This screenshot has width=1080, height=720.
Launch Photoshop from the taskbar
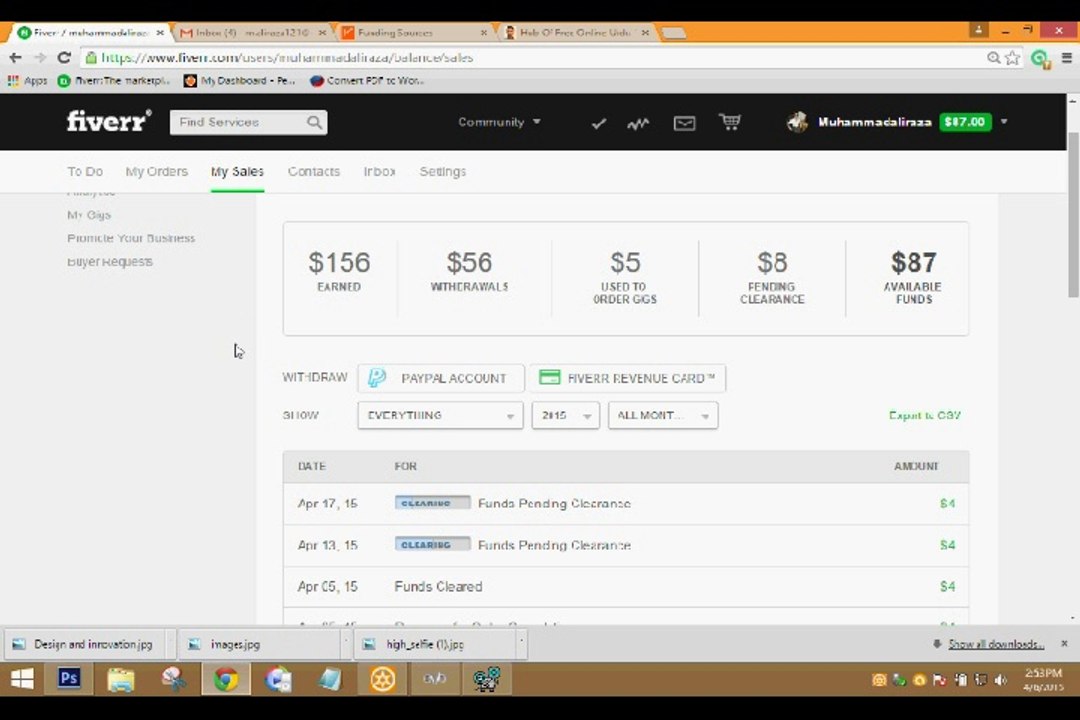point(69,679)
